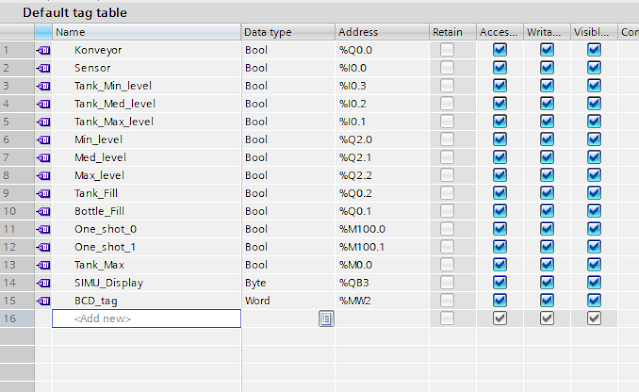
Task: Click address %M100.1 cell
Action: 382,247
